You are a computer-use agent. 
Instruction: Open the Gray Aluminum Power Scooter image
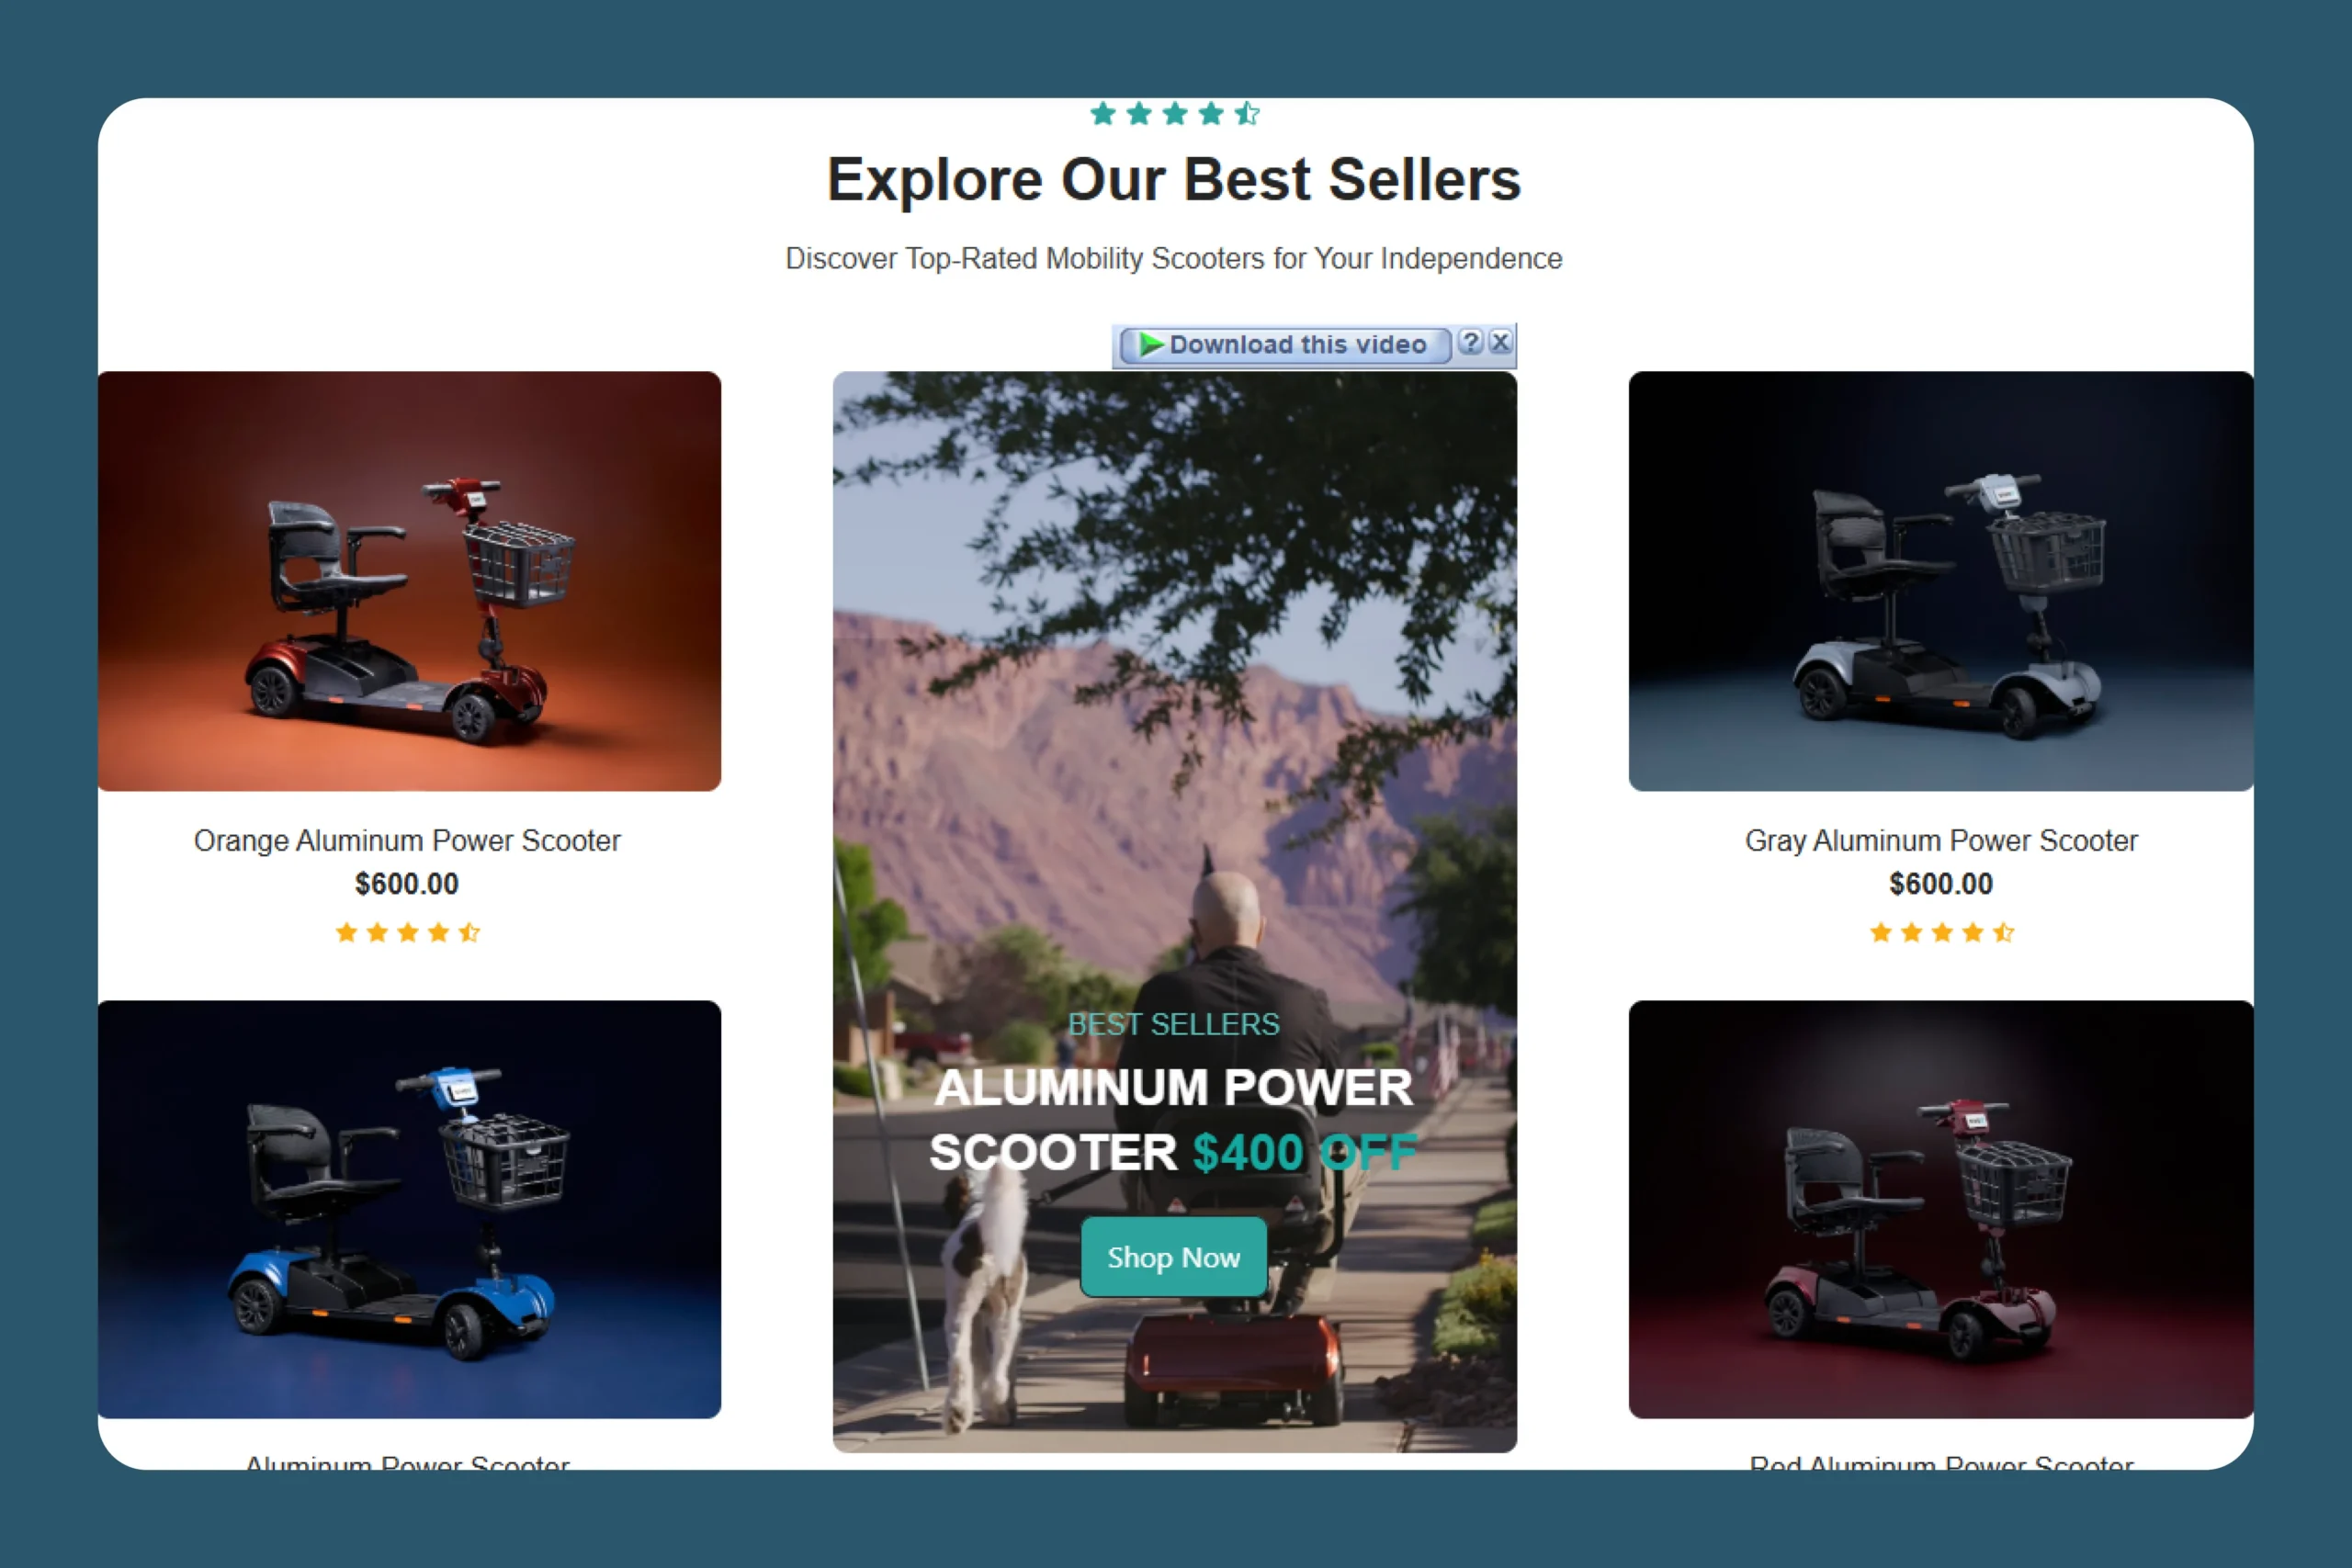click(1941, 581)
